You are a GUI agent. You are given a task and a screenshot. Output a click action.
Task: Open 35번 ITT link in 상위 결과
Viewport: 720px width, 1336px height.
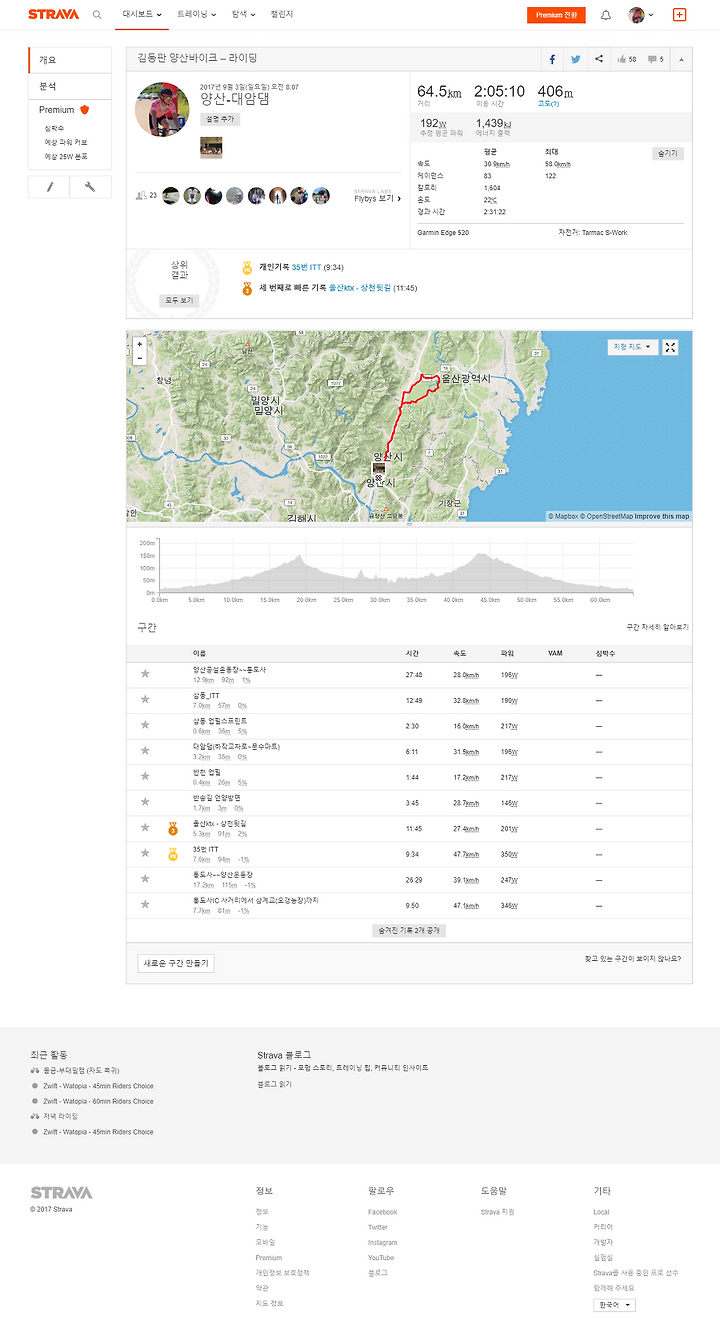[x=306, y=268]
